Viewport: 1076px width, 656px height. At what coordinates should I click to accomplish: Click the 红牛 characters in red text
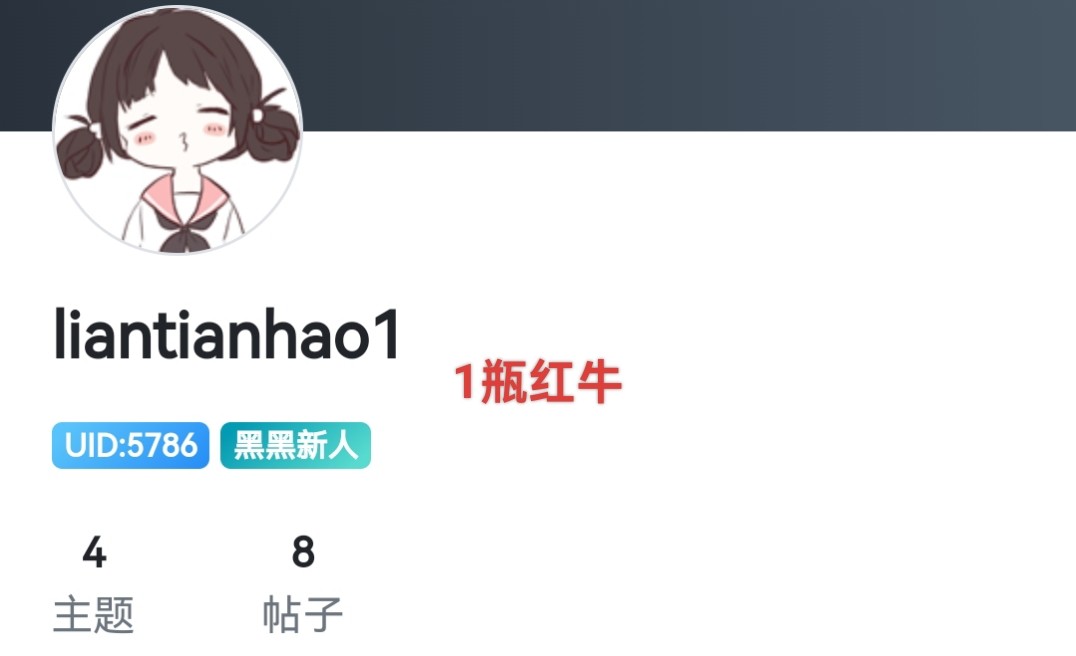pos(575,382)
